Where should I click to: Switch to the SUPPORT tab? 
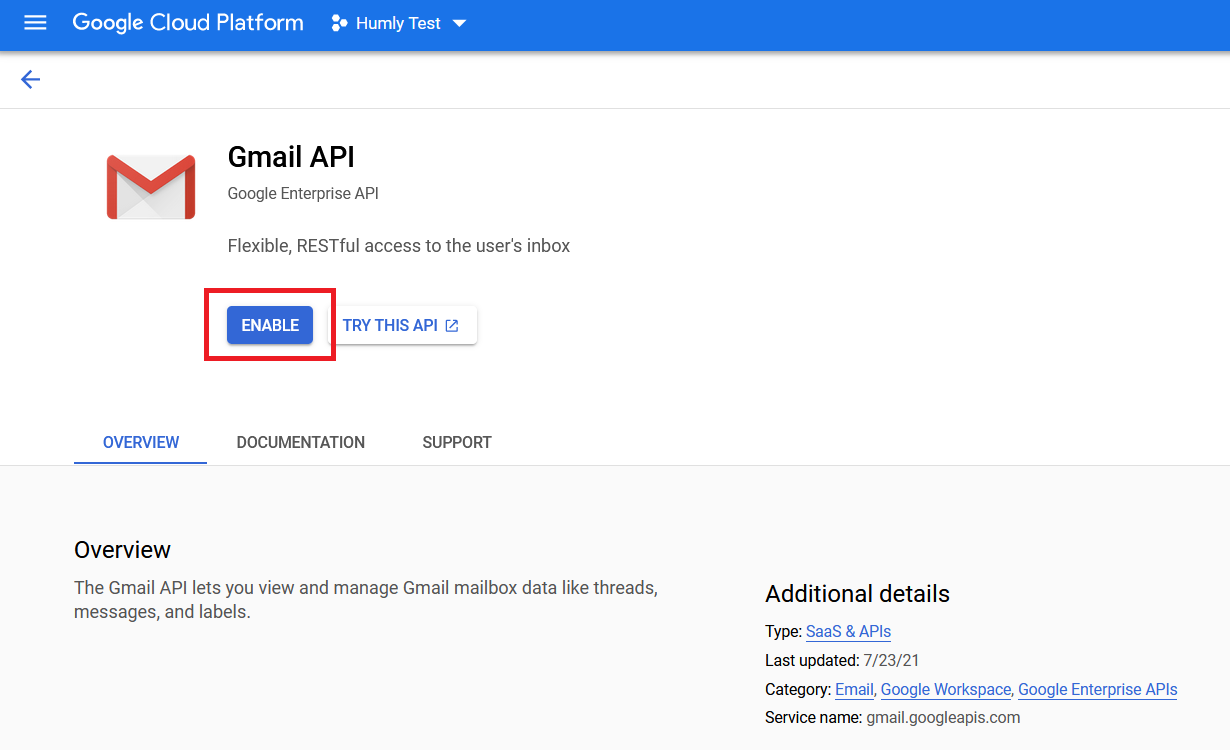[x=456, y=442]
